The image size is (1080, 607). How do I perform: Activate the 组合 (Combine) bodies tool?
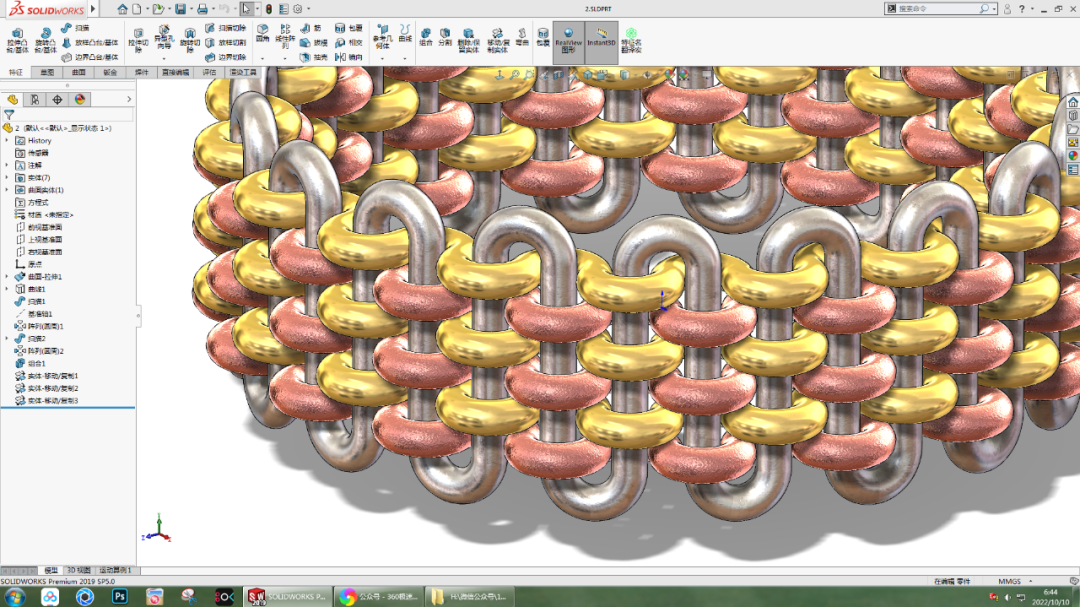coord(425,34)
